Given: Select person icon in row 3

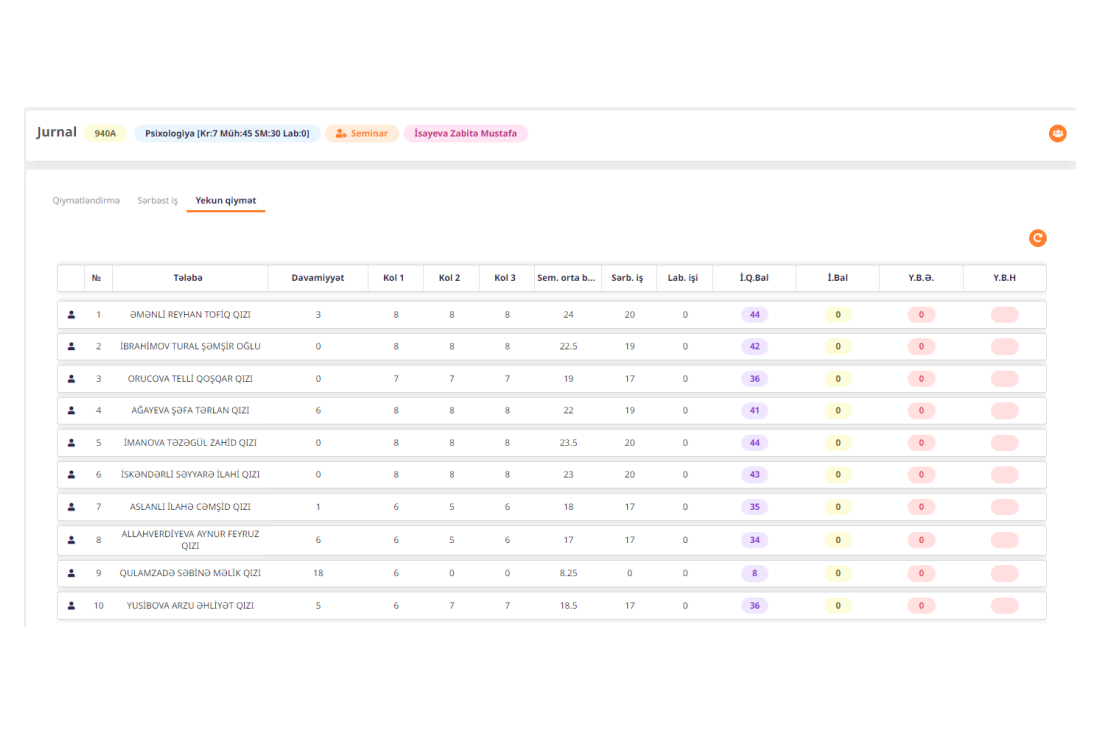Looking at the screenshot, I should 71,379.
